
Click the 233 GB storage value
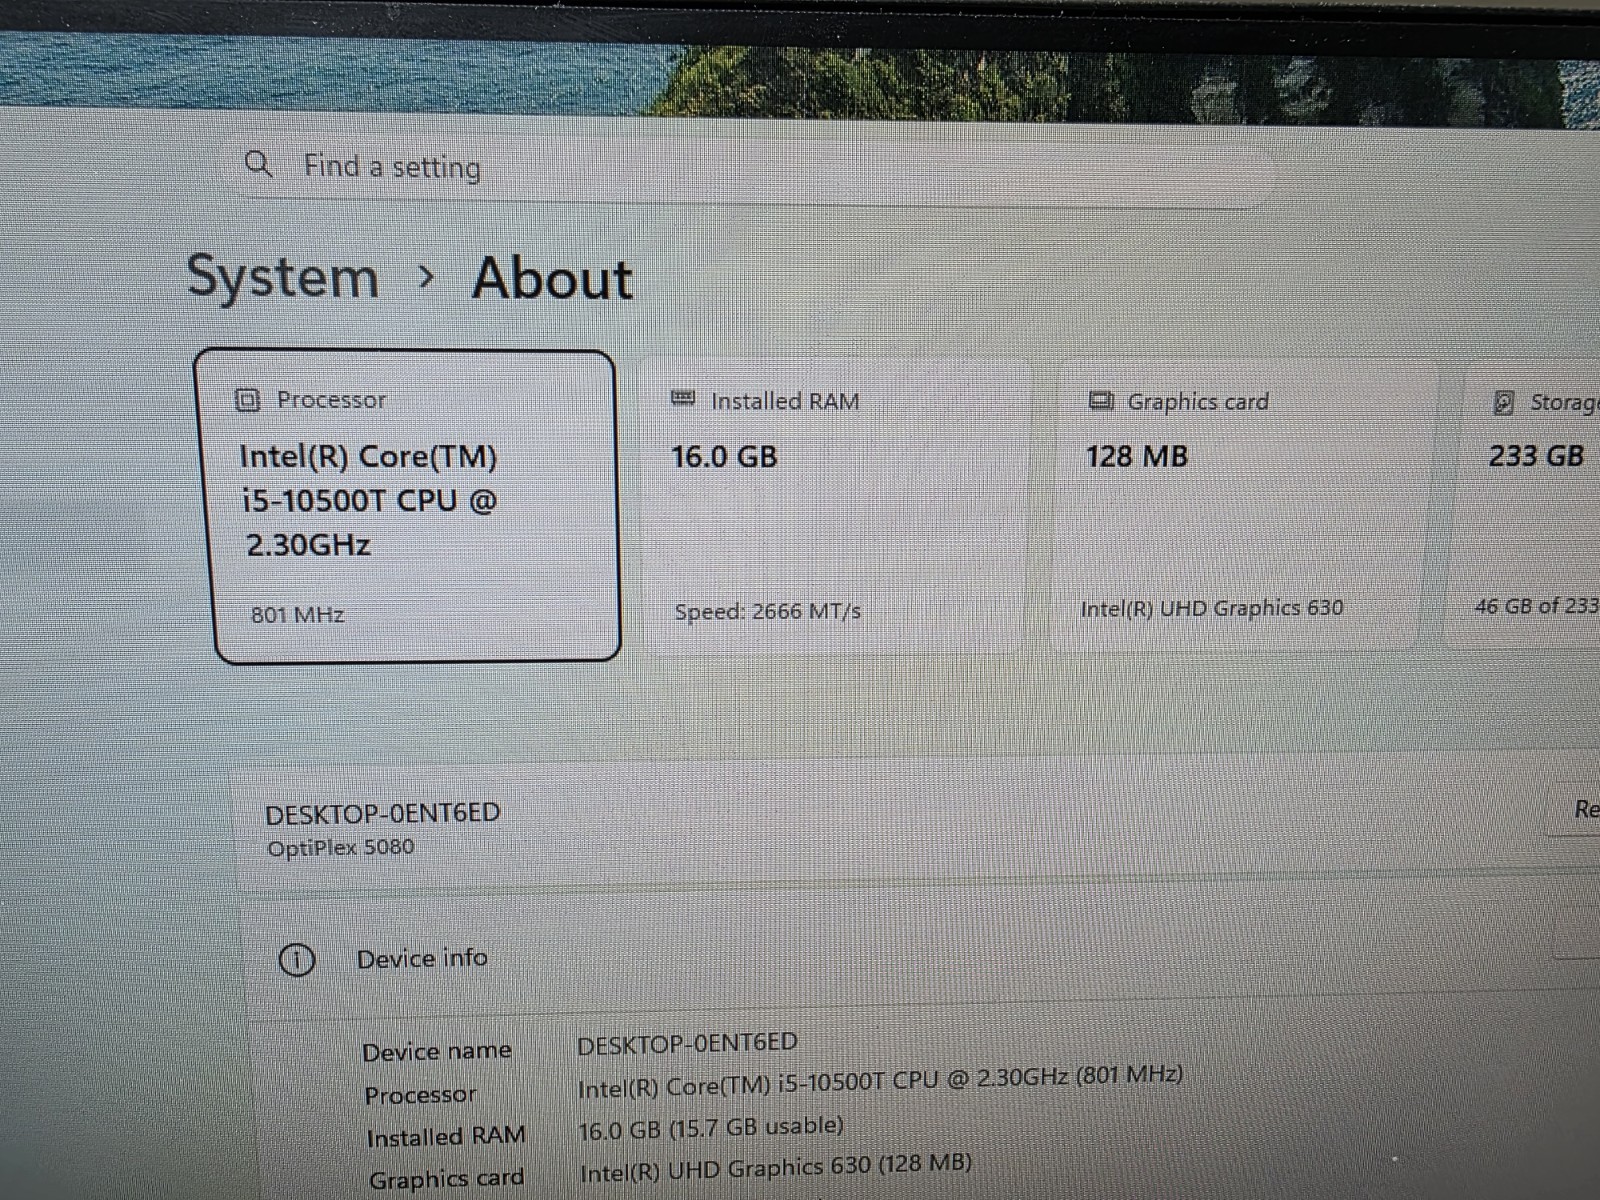1536,456
